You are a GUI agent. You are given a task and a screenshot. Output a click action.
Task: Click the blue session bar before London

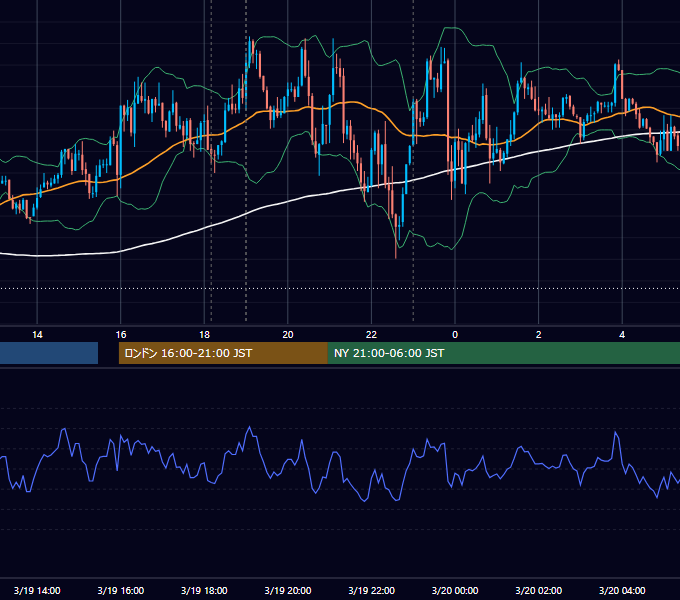coord(49,353)
